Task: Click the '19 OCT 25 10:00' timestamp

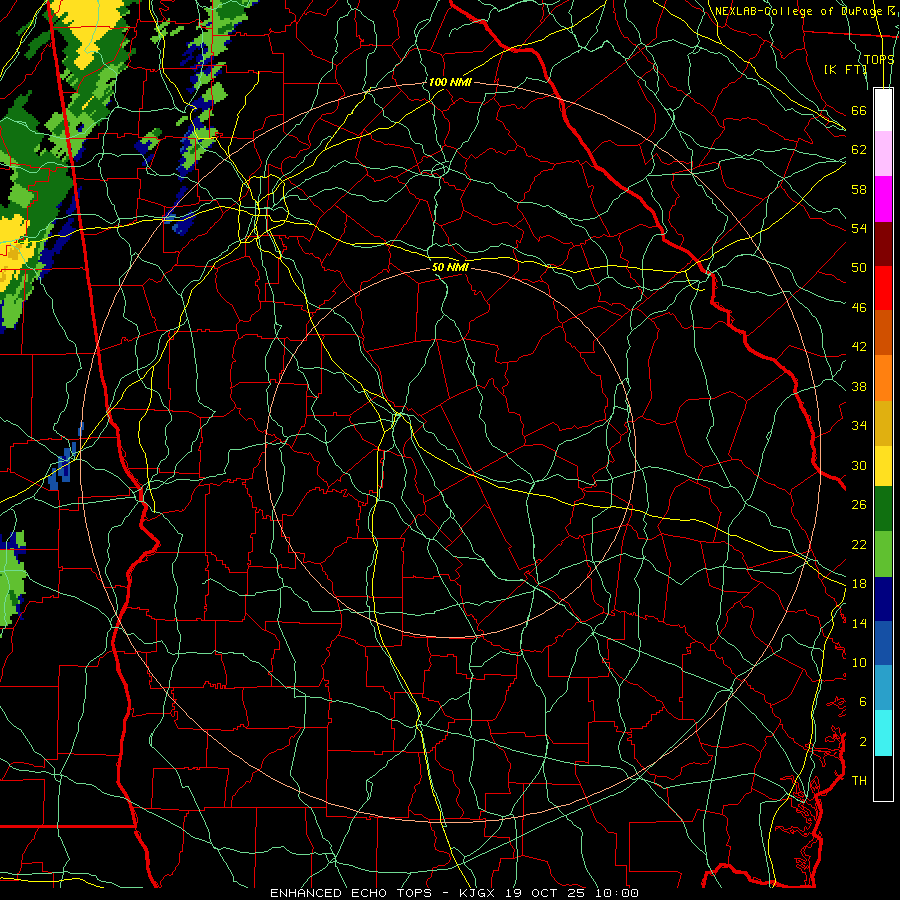Action: pos(572,893)
